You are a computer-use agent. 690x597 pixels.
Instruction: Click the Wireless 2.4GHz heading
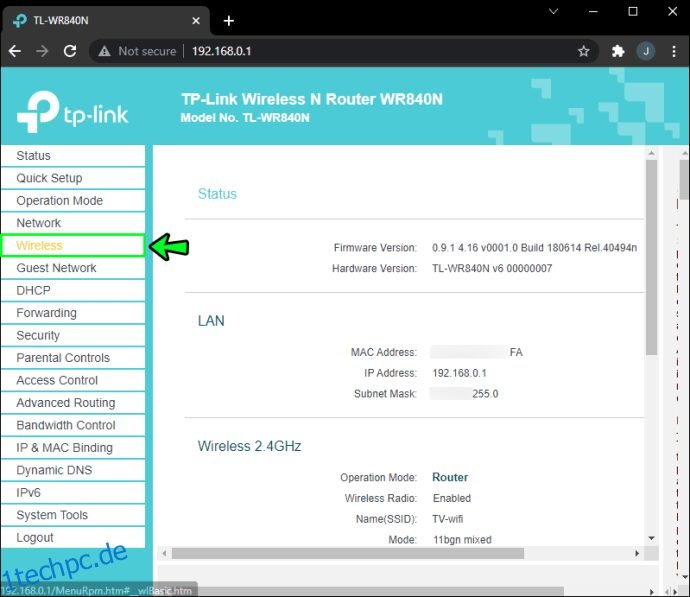click(x=250, y=446)
